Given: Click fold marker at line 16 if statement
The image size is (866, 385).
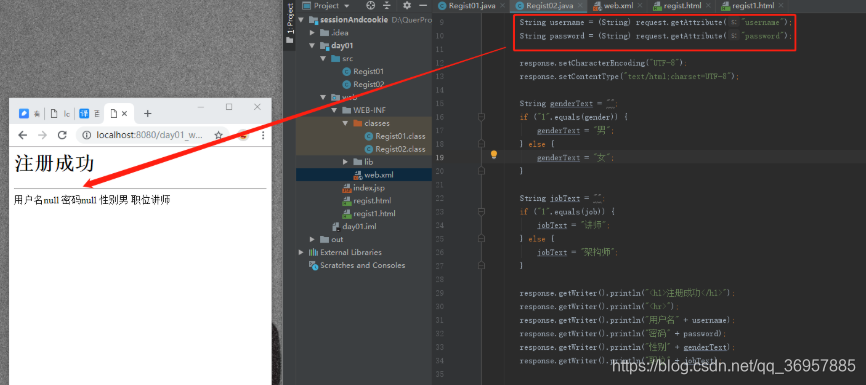Looking at the screenshot, I should (x=481, y=117).
